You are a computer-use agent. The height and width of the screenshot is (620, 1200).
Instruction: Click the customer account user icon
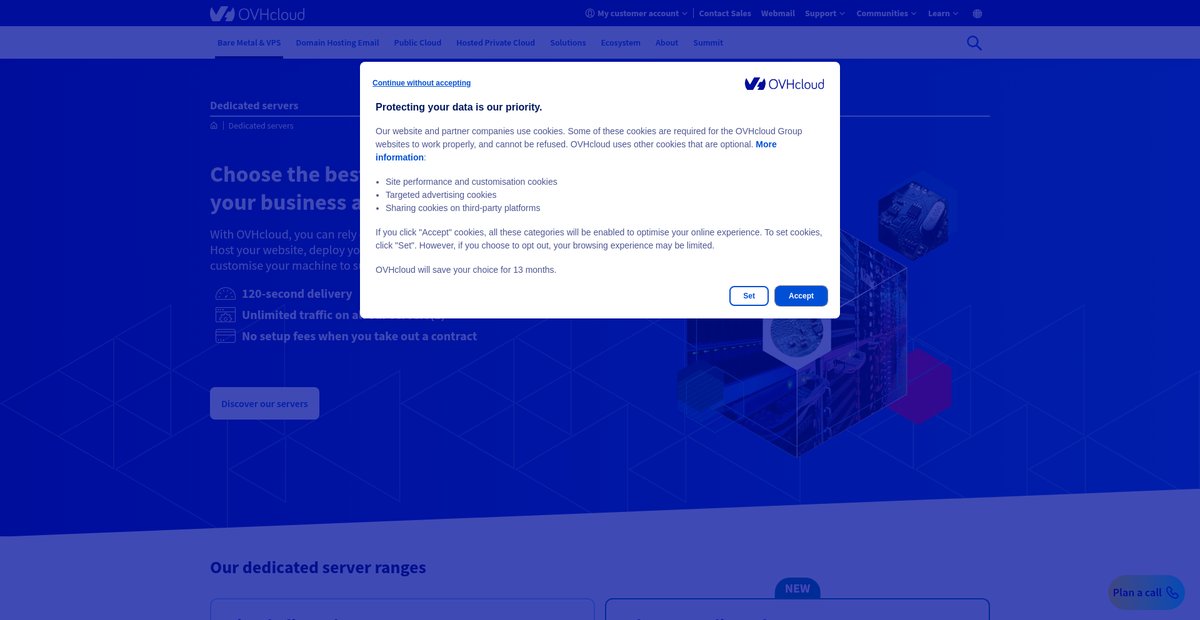coord(590,14)
